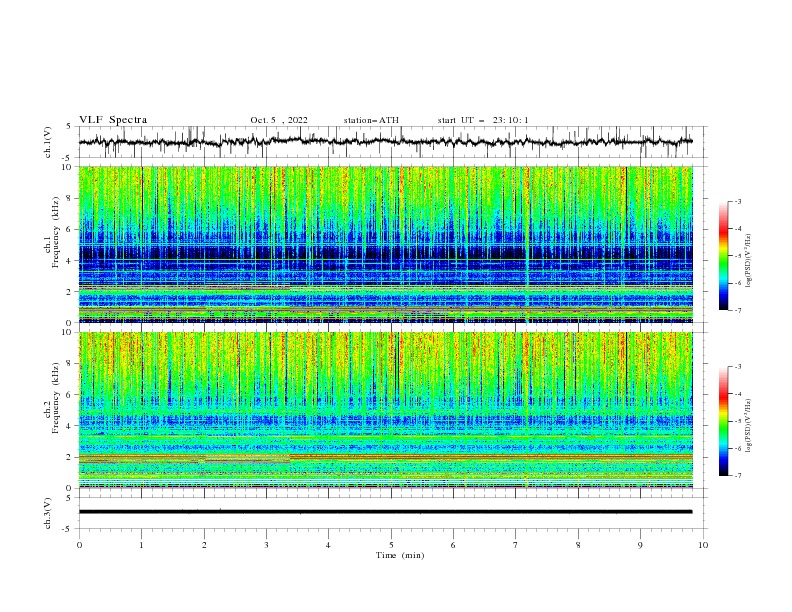Click the "10" kHz tick of ch.2 spectrogram

coord(67,332)
